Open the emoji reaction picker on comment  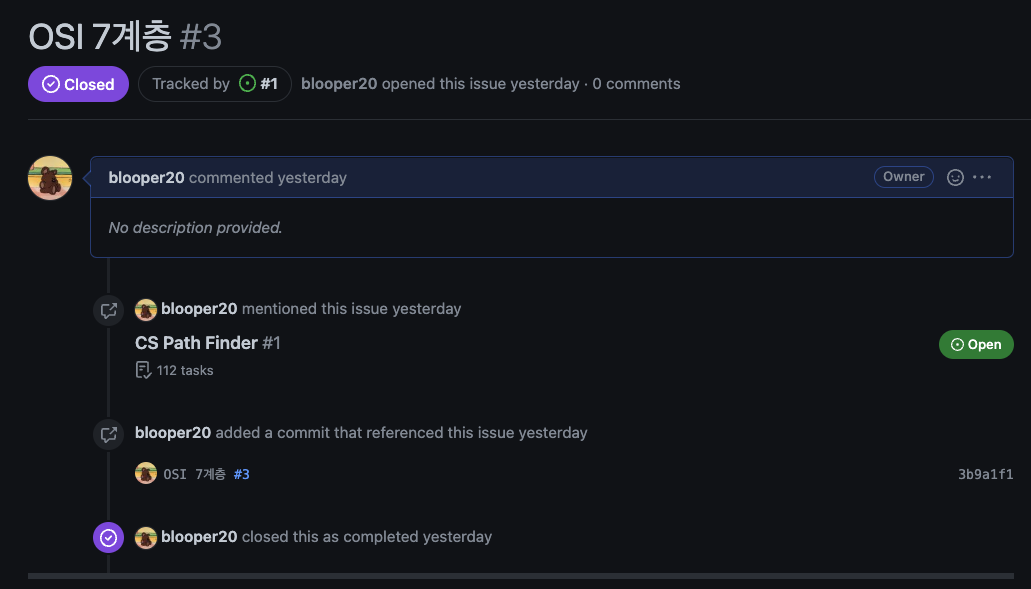(955, 177)
